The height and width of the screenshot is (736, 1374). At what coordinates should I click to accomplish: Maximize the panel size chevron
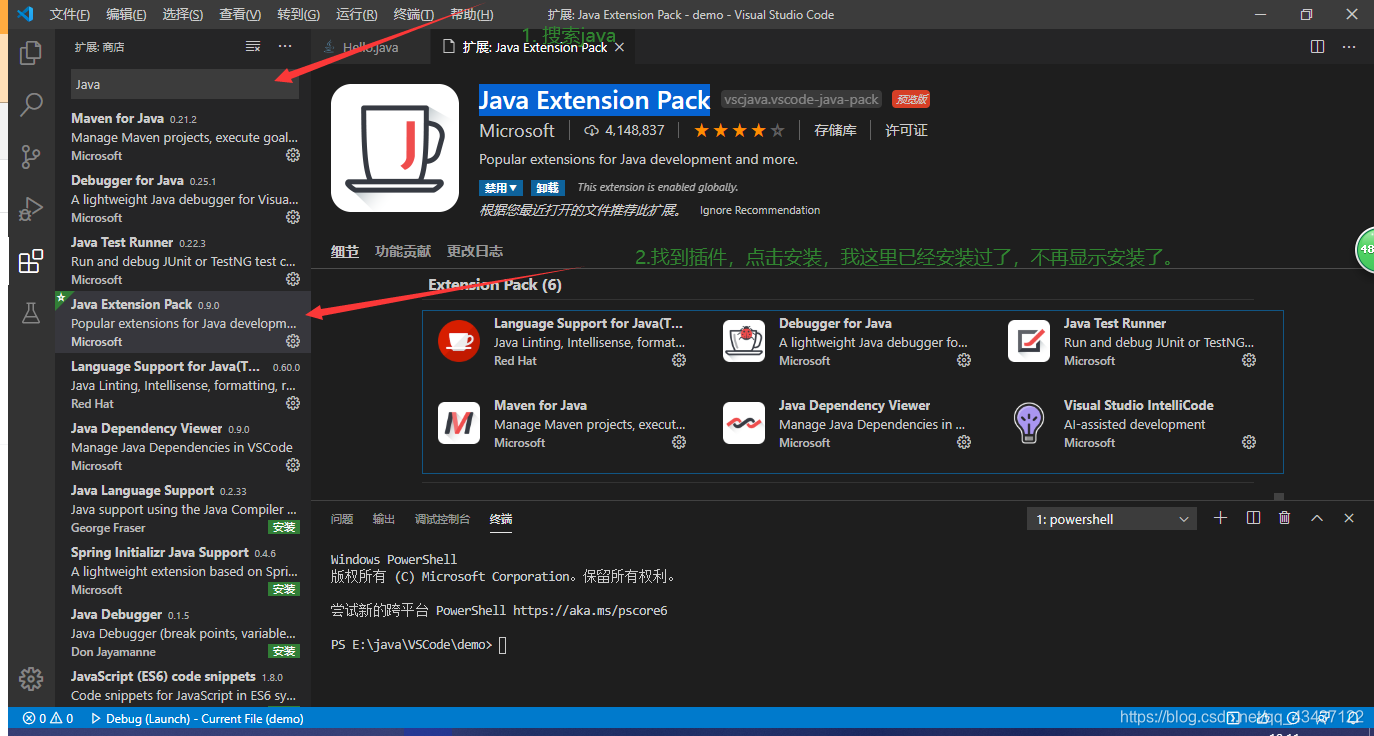1317,518
